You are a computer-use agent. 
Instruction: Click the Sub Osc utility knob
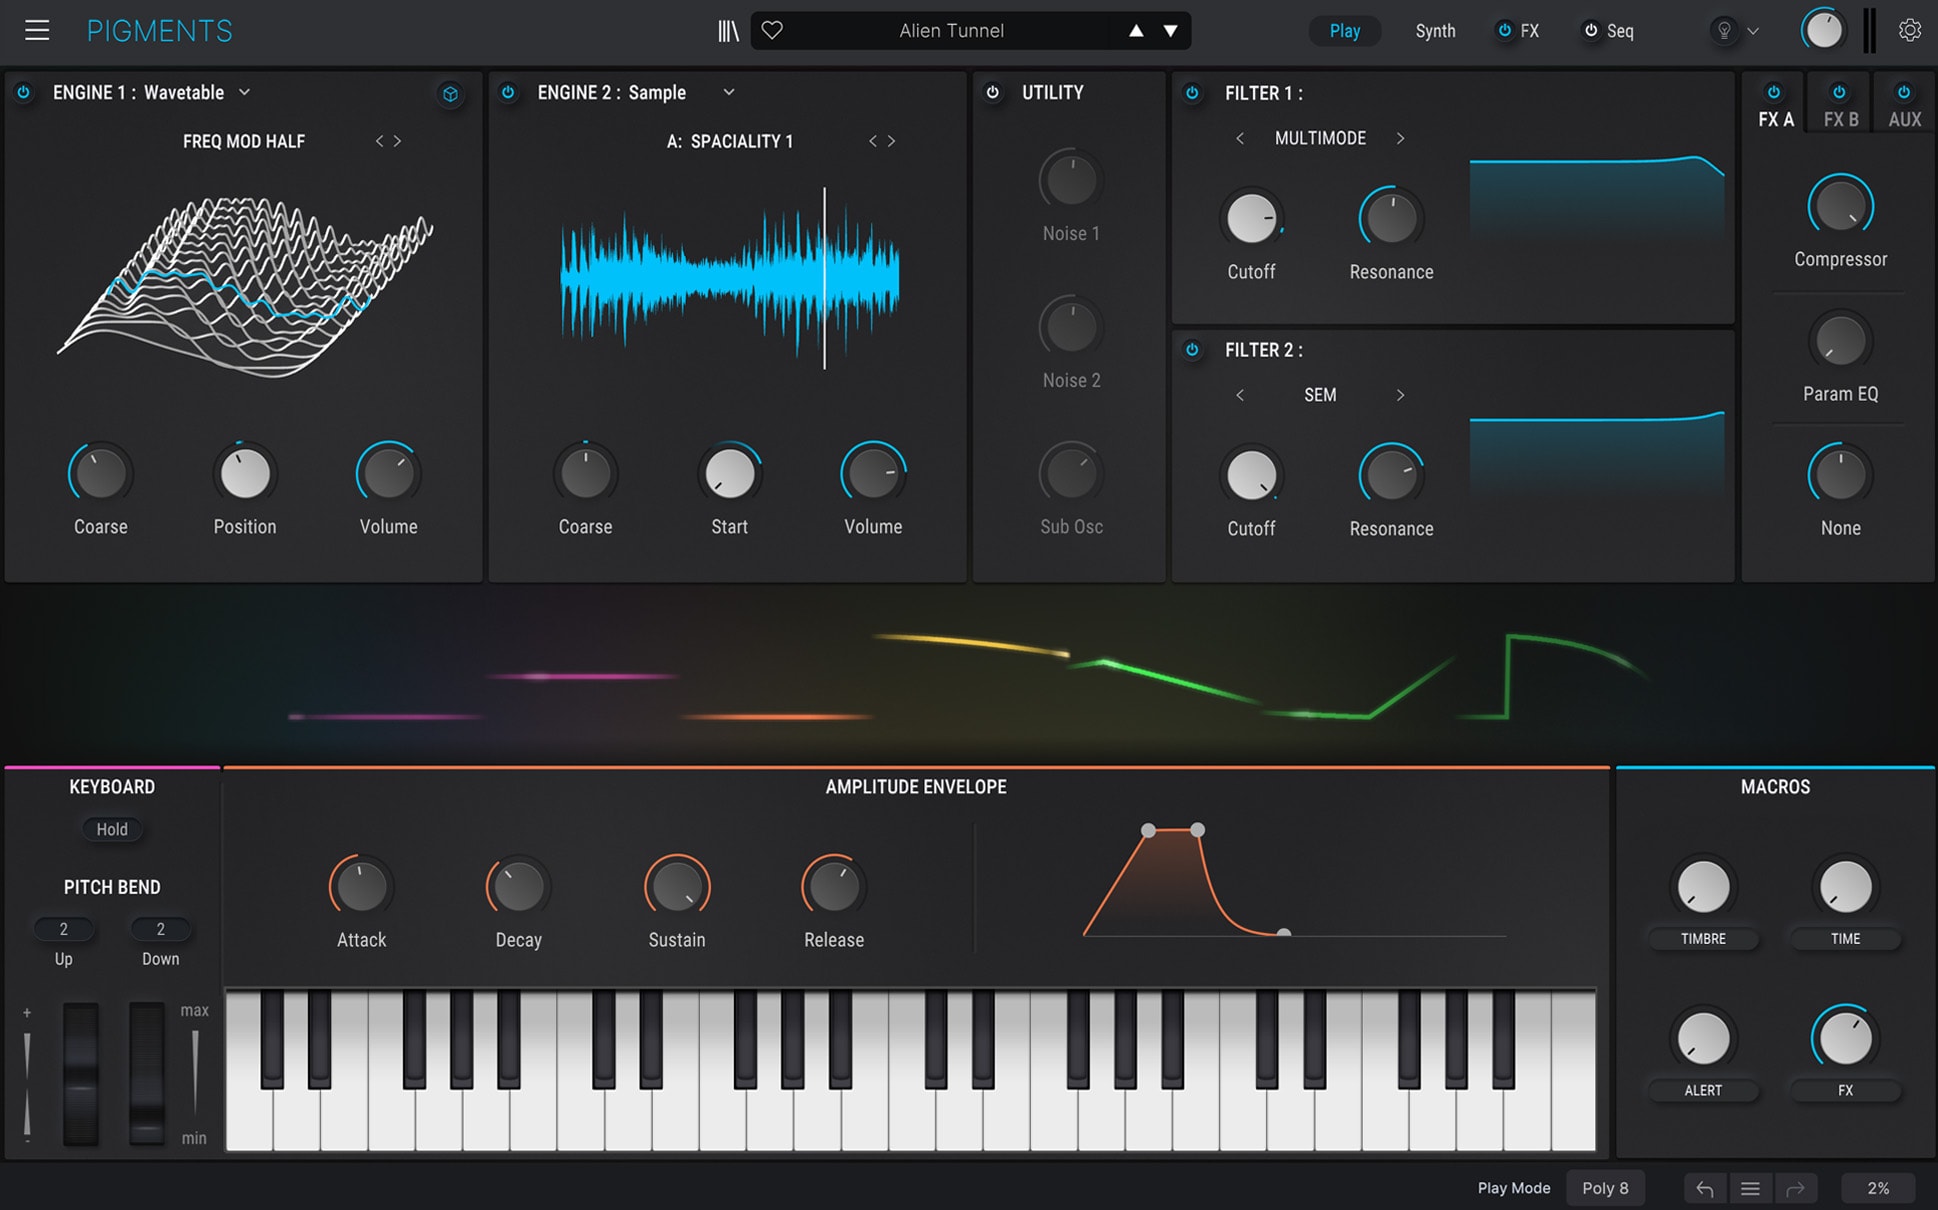point(1071,473)
